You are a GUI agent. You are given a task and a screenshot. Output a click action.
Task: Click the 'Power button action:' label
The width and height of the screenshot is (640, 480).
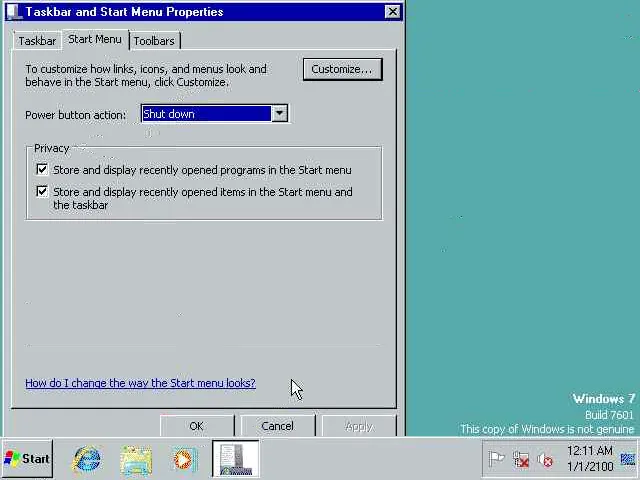(76, 115)
